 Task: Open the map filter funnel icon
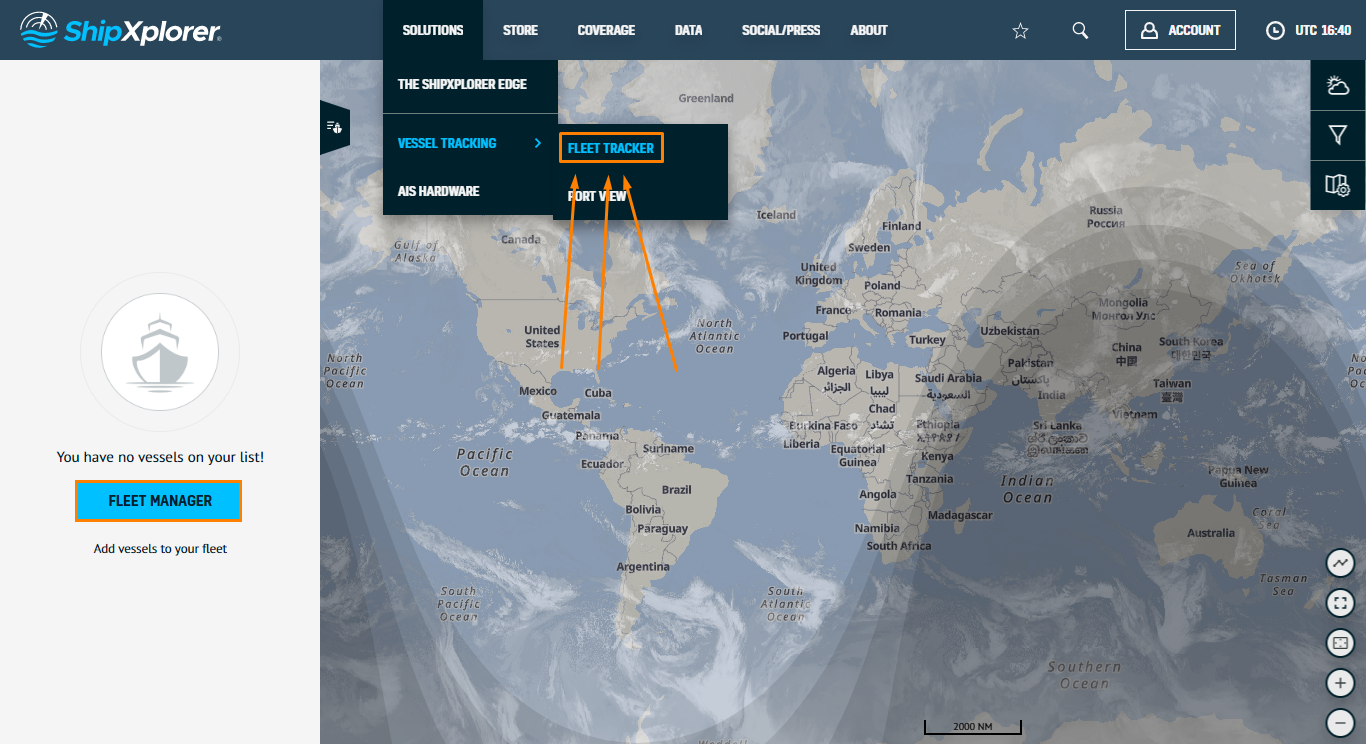(1338, 135)
